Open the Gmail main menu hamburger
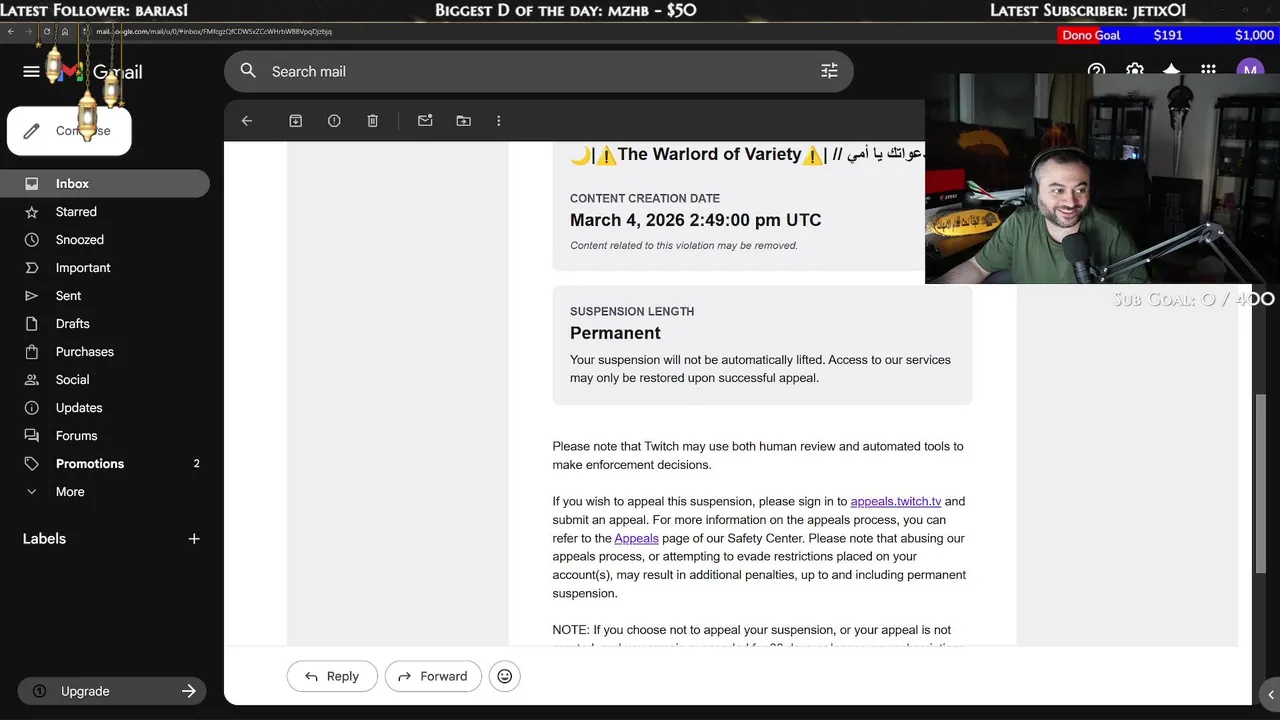 coord(31,72)
